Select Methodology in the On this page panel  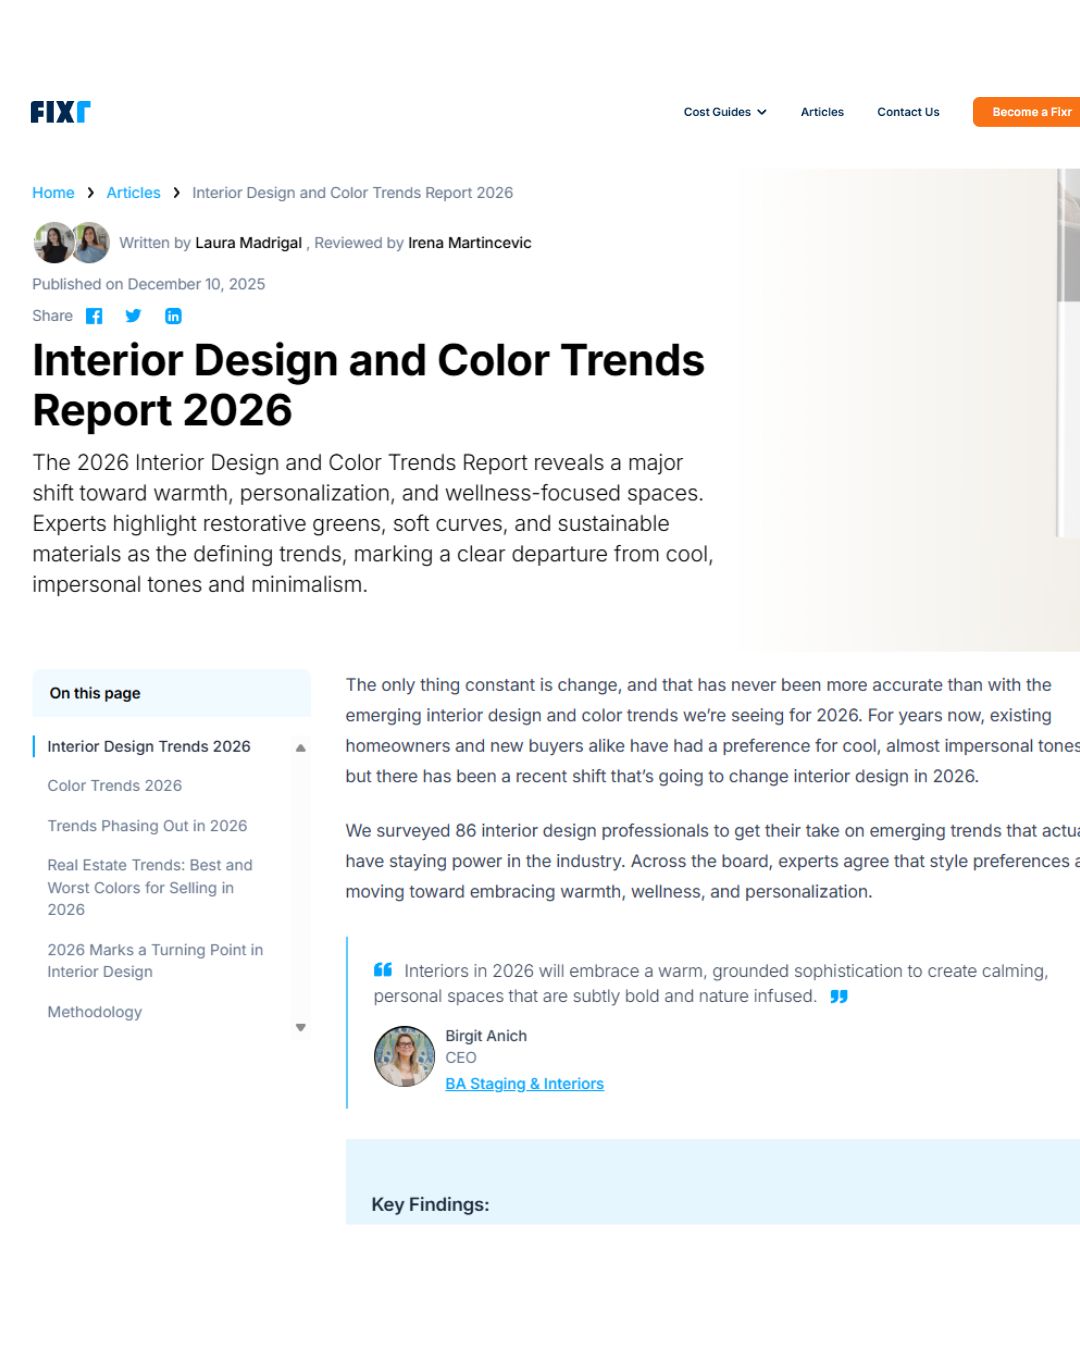tap(94, 1012)
